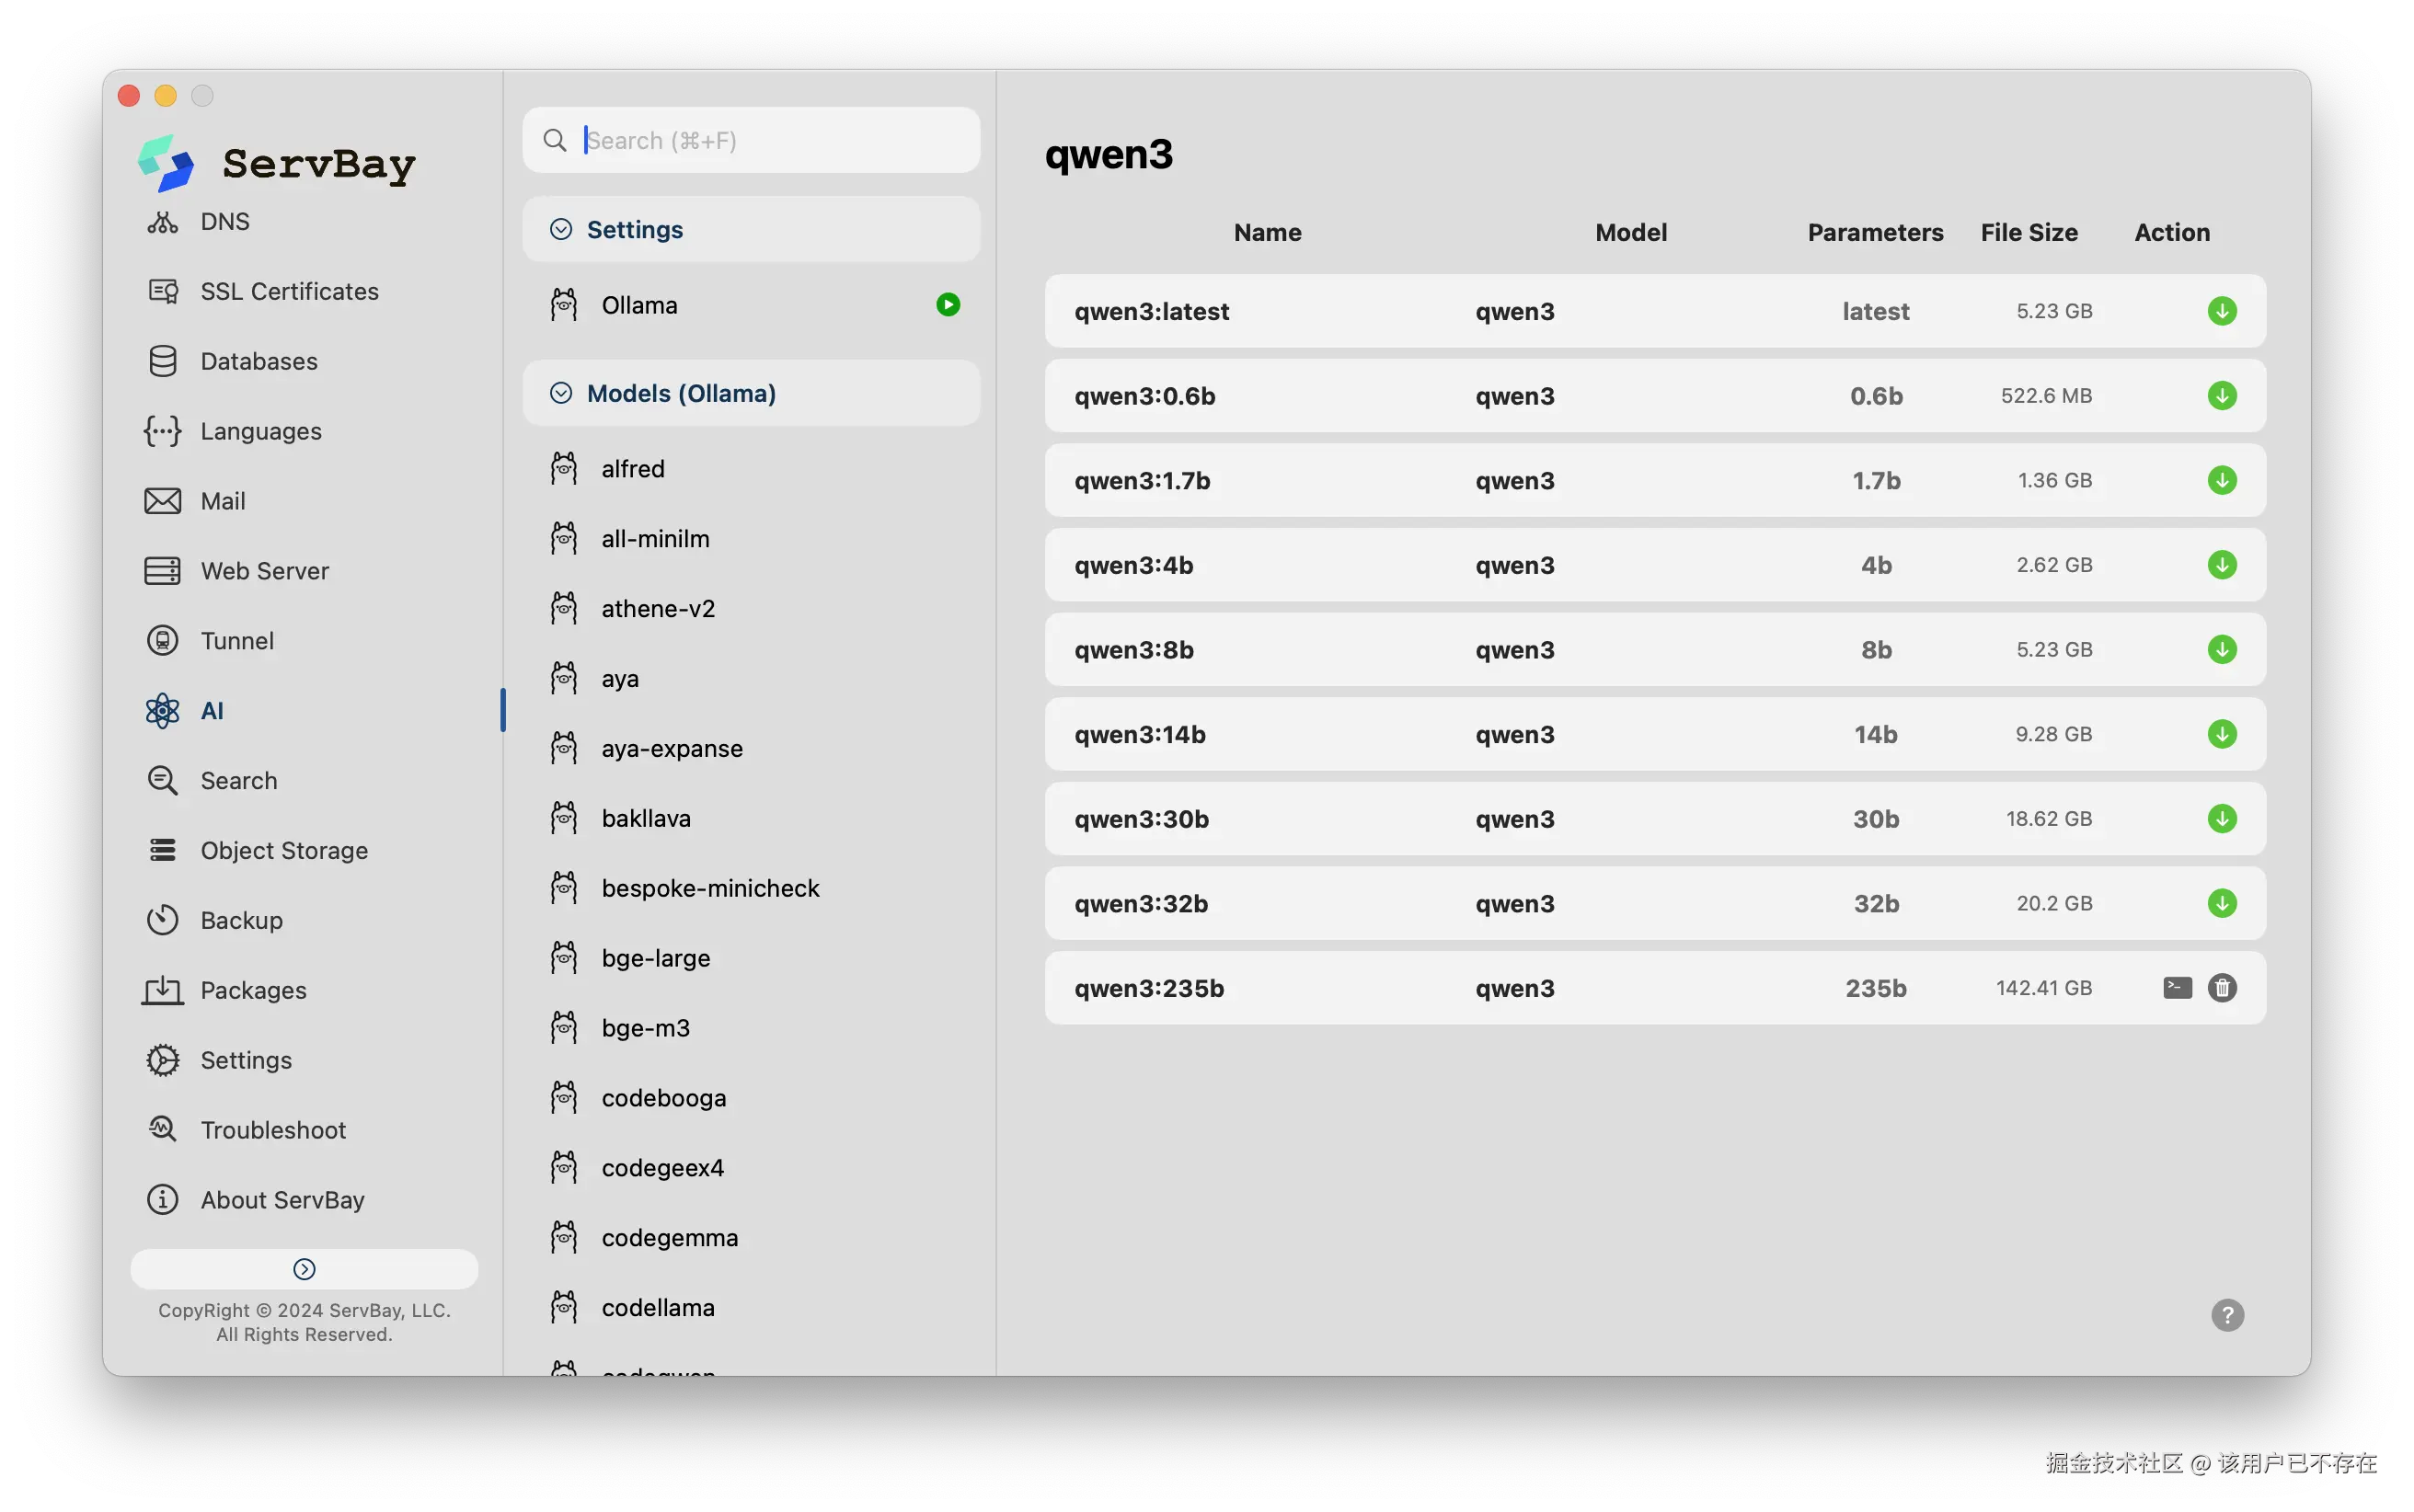Collapse the Models (Ollama) section
2414x1512 pixels.
561,393
